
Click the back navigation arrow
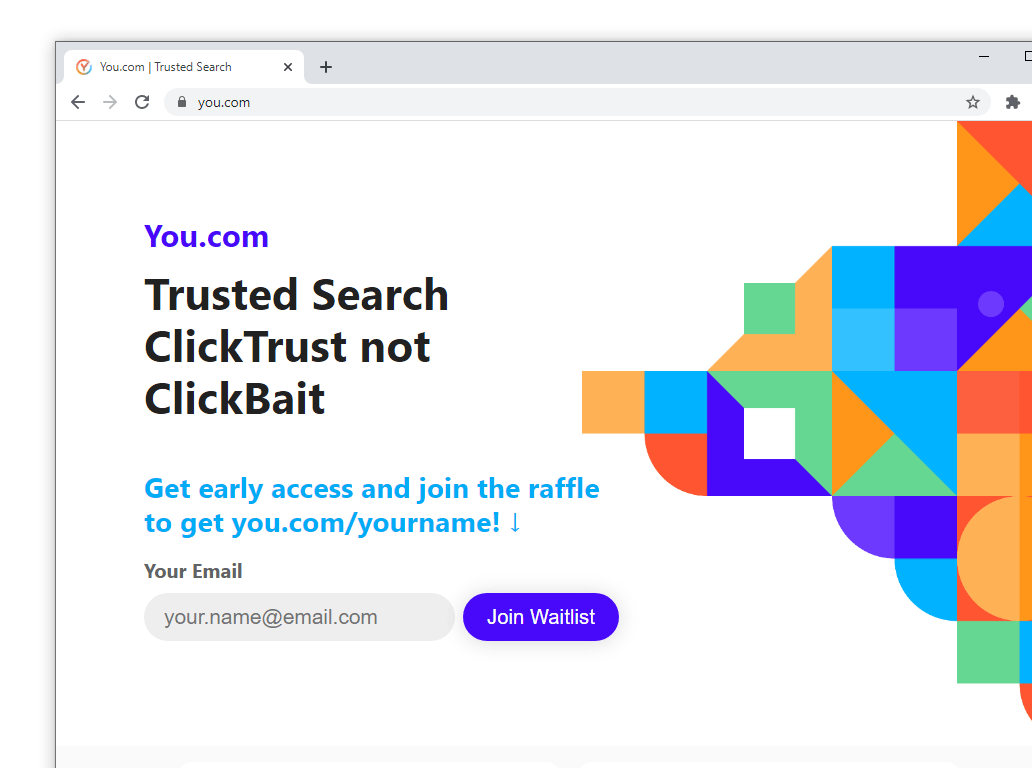[x=78, y=102]
